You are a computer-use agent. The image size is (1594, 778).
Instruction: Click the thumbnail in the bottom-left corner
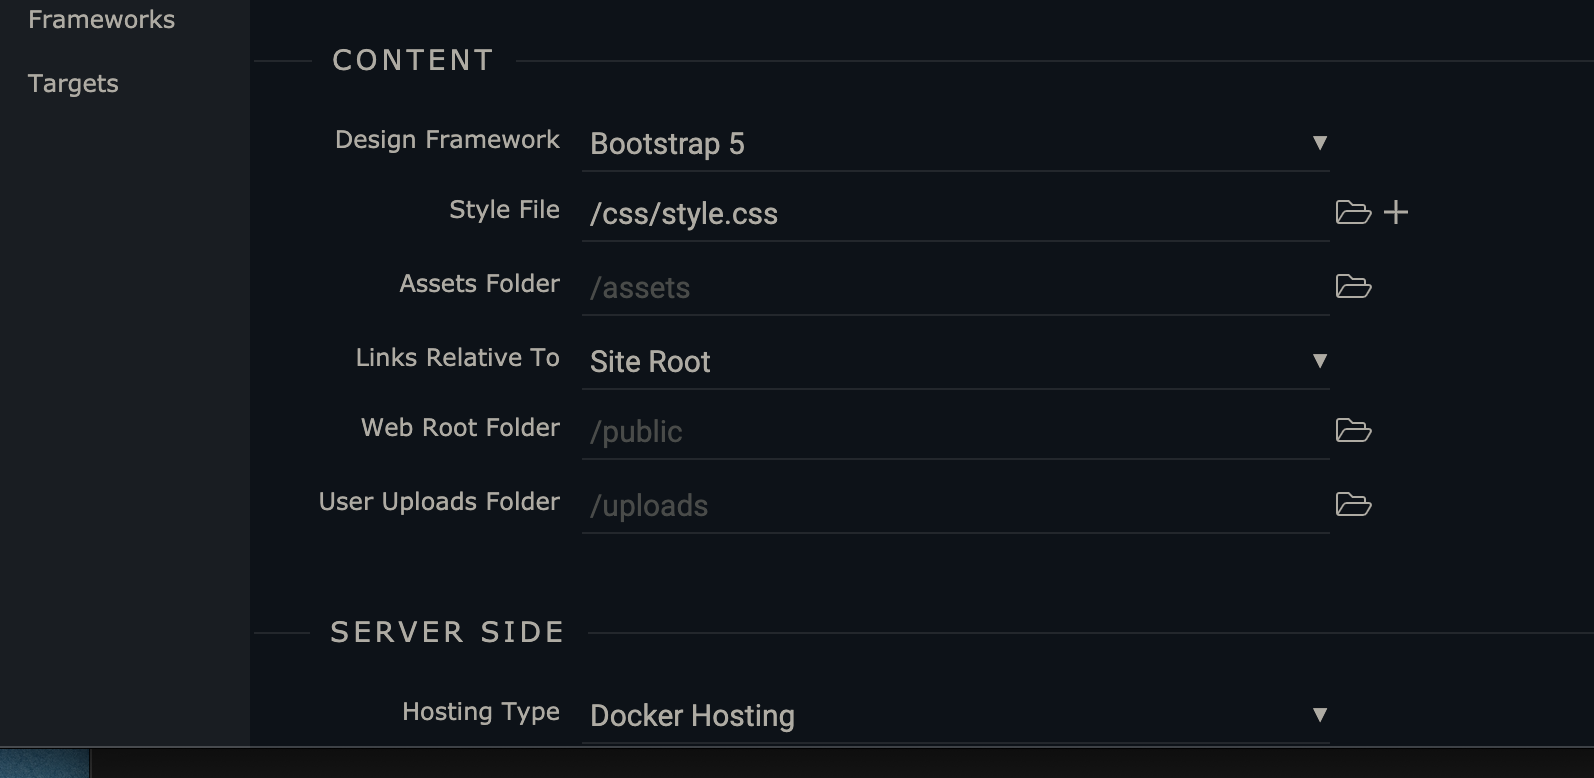[x=44, y=764]
